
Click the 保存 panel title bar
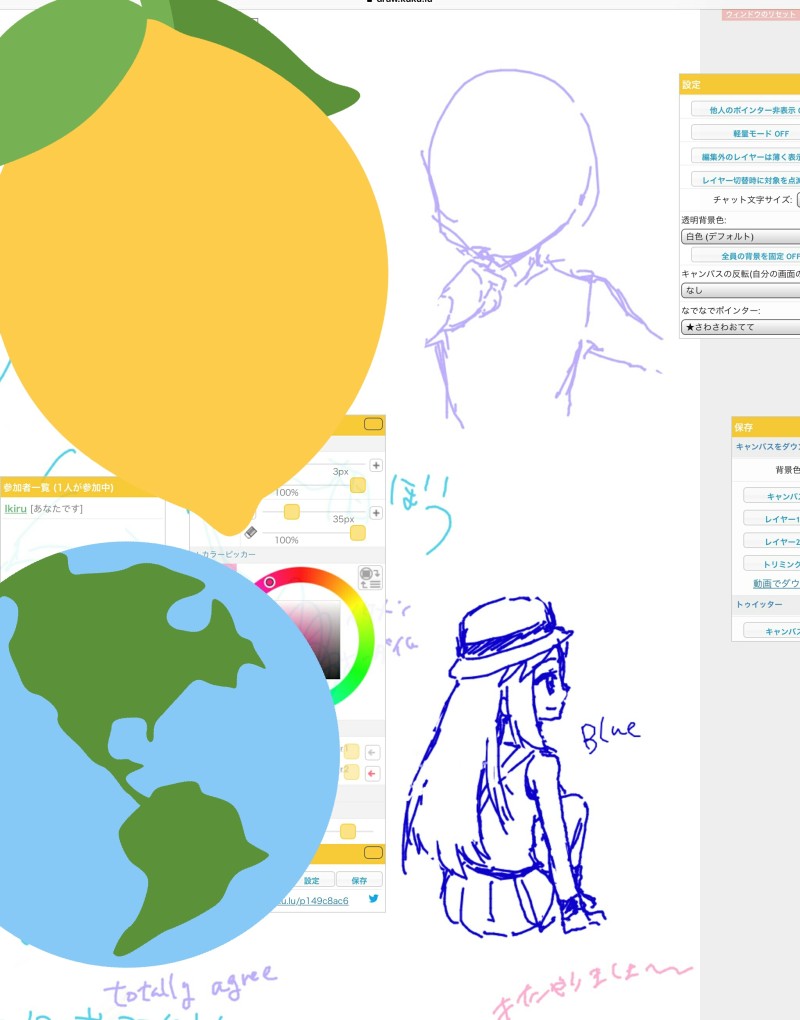[x=766, y=427]
